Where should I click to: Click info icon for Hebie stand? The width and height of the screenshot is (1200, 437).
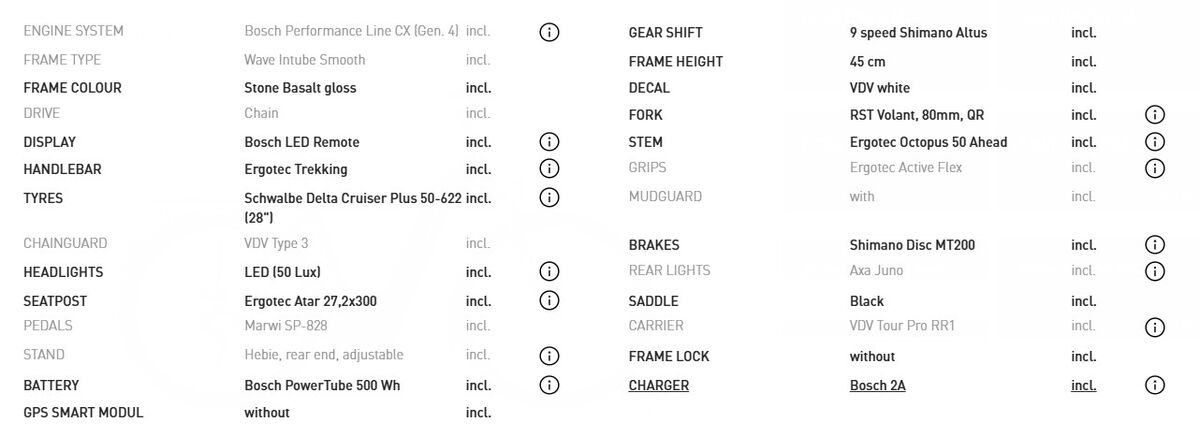(x=549, y=356)
